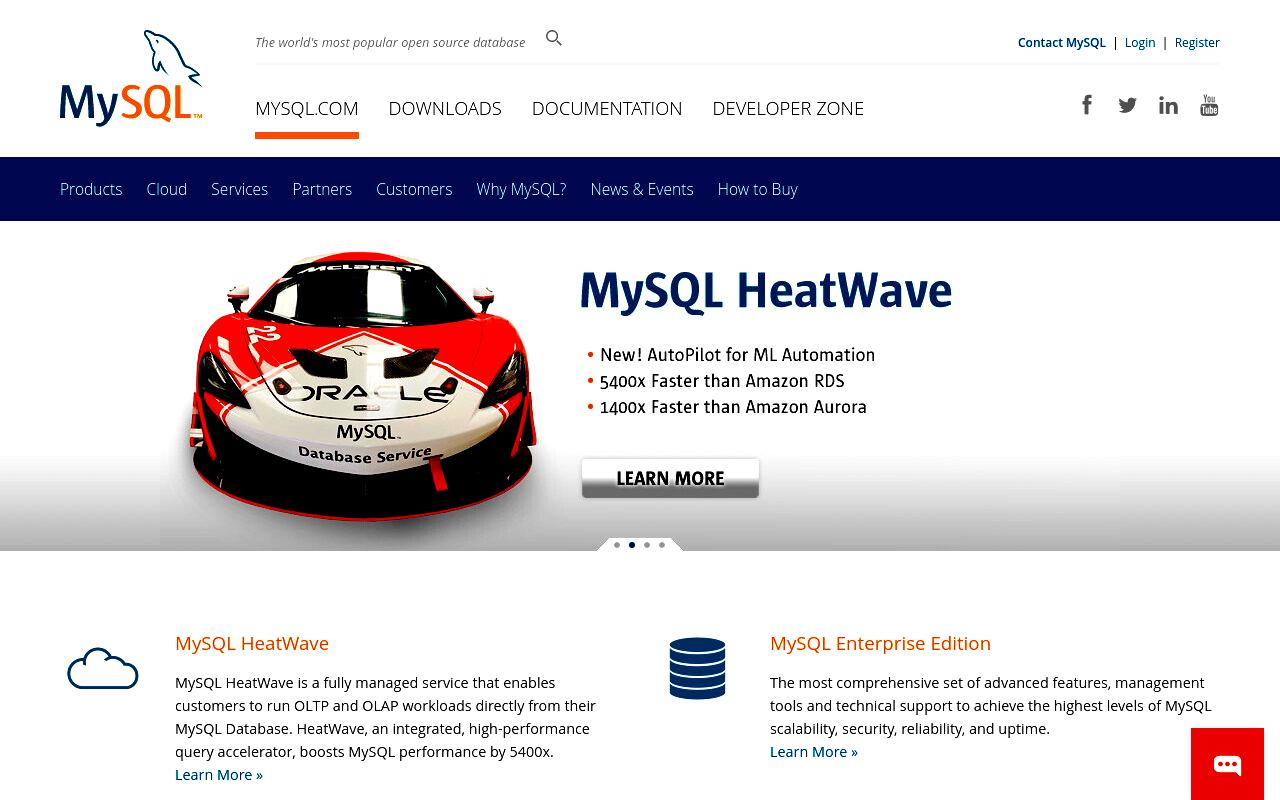Select the first carousel slide dot
1280x800 pixels.
(x=617, y=545)
